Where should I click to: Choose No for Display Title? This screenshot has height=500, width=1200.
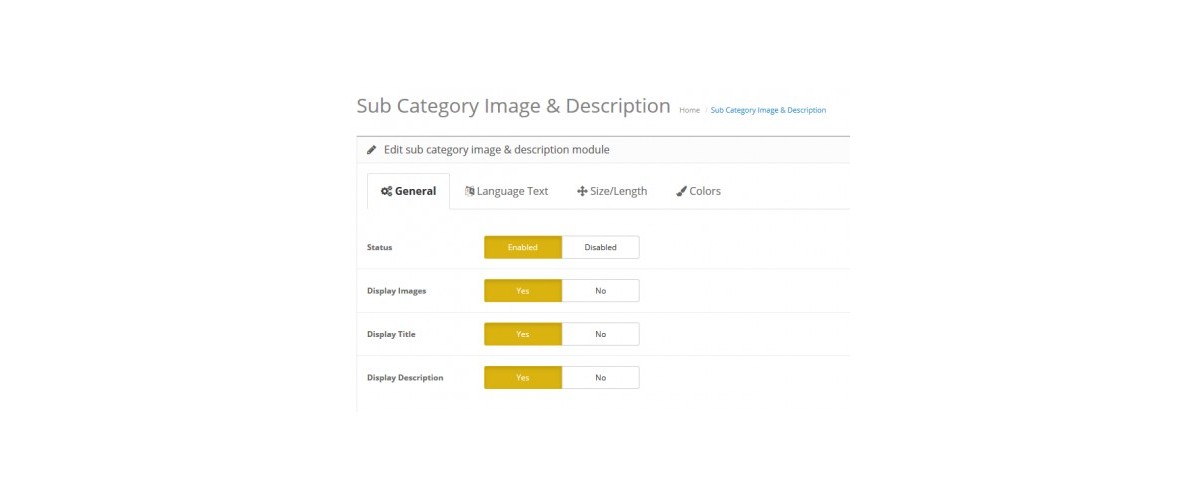[600, 334]
